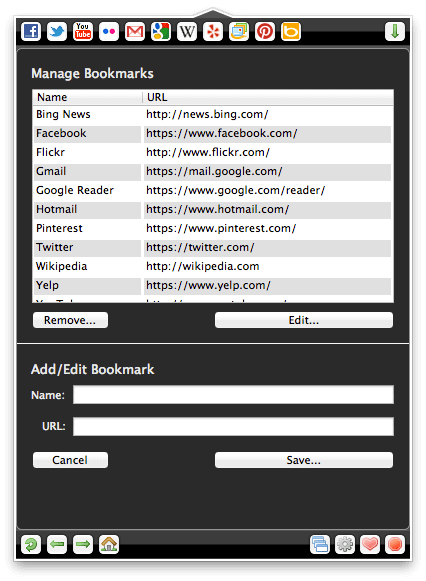Go forward with the right arrow icon

tap(83, 544)
